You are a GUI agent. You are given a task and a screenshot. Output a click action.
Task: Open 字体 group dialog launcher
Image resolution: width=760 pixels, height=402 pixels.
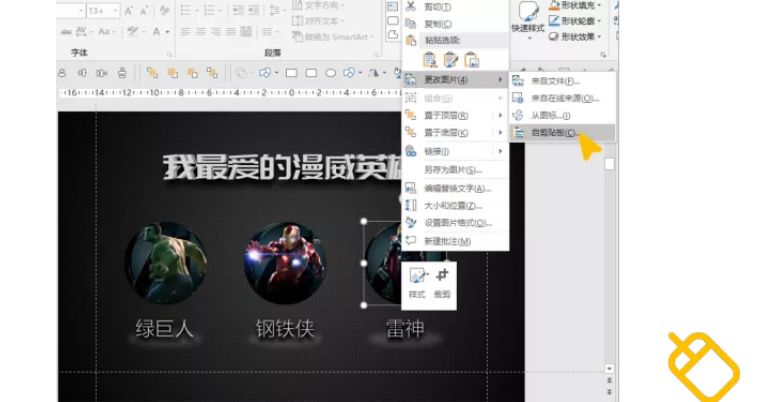169,55
